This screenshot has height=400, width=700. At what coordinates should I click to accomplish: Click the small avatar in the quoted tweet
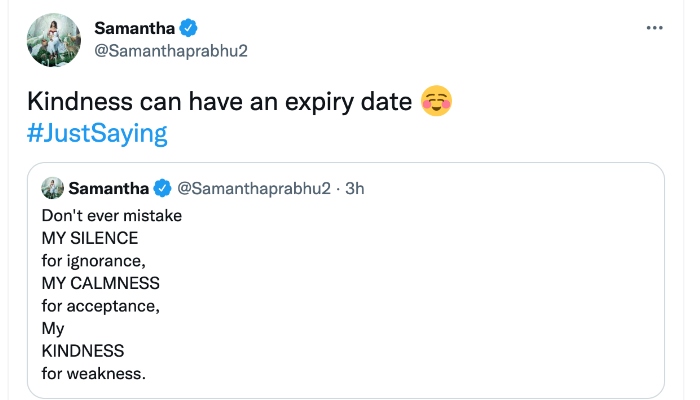pyautogui.click(x=52, y=188)
